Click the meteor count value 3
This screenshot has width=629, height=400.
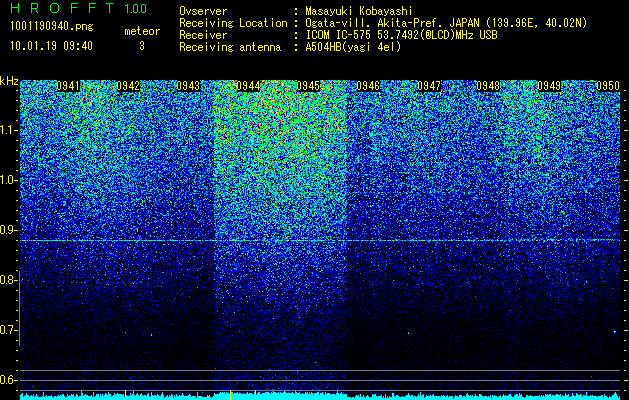pyautogui.click(x=142, y=46)
